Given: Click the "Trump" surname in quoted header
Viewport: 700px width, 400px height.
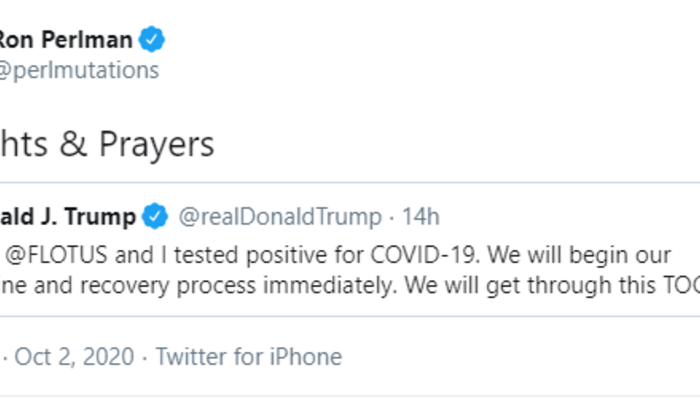Looking at the screenshot, I should pyautogui.click(x=104, y=216).
